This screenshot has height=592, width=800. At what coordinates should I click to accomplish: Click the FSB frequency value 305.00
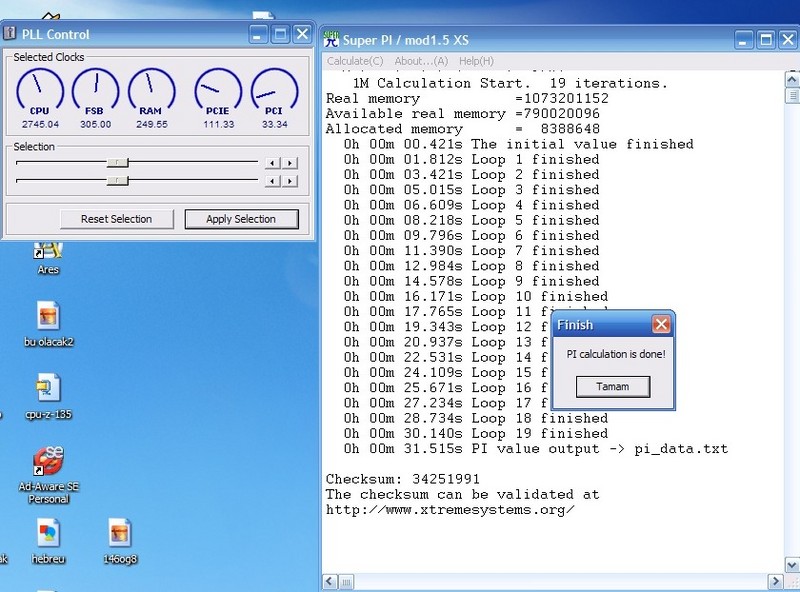click(95, 124)
